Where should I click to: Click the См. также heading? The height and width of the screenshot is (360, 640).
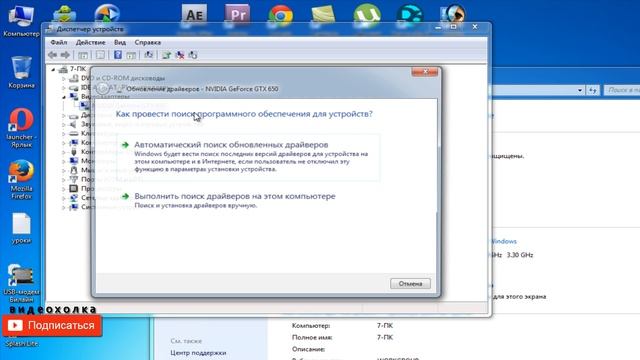point(186,341)
